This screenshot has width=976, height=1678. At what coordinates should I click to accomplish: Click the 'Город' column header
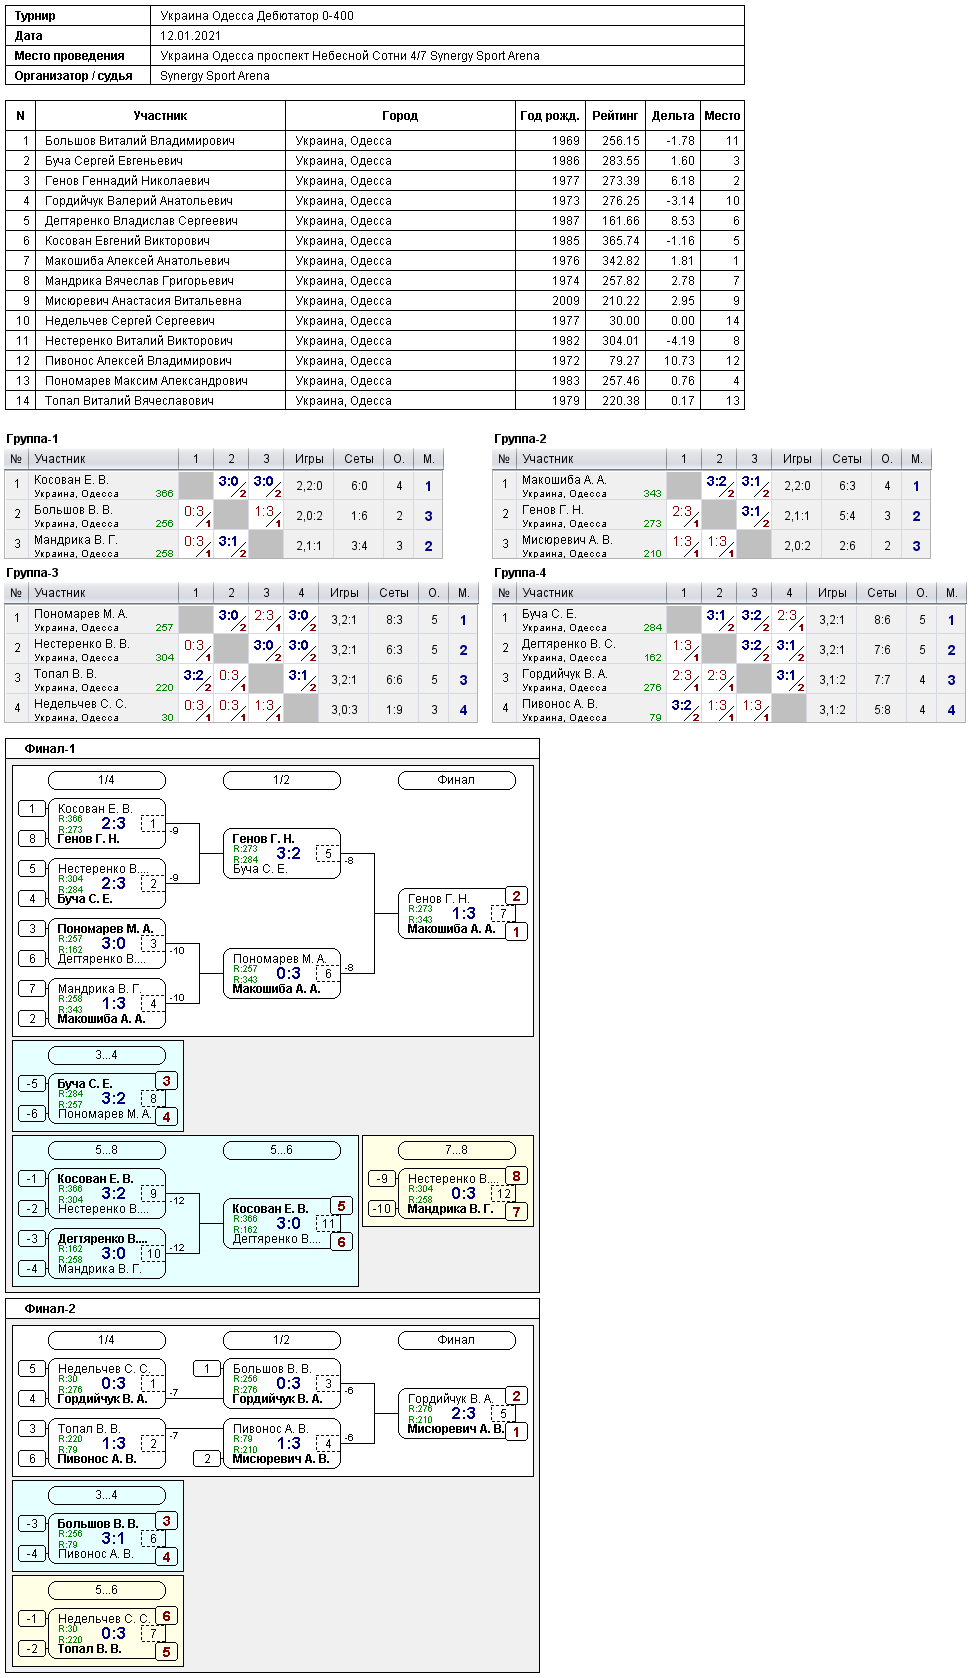point(400,116)
